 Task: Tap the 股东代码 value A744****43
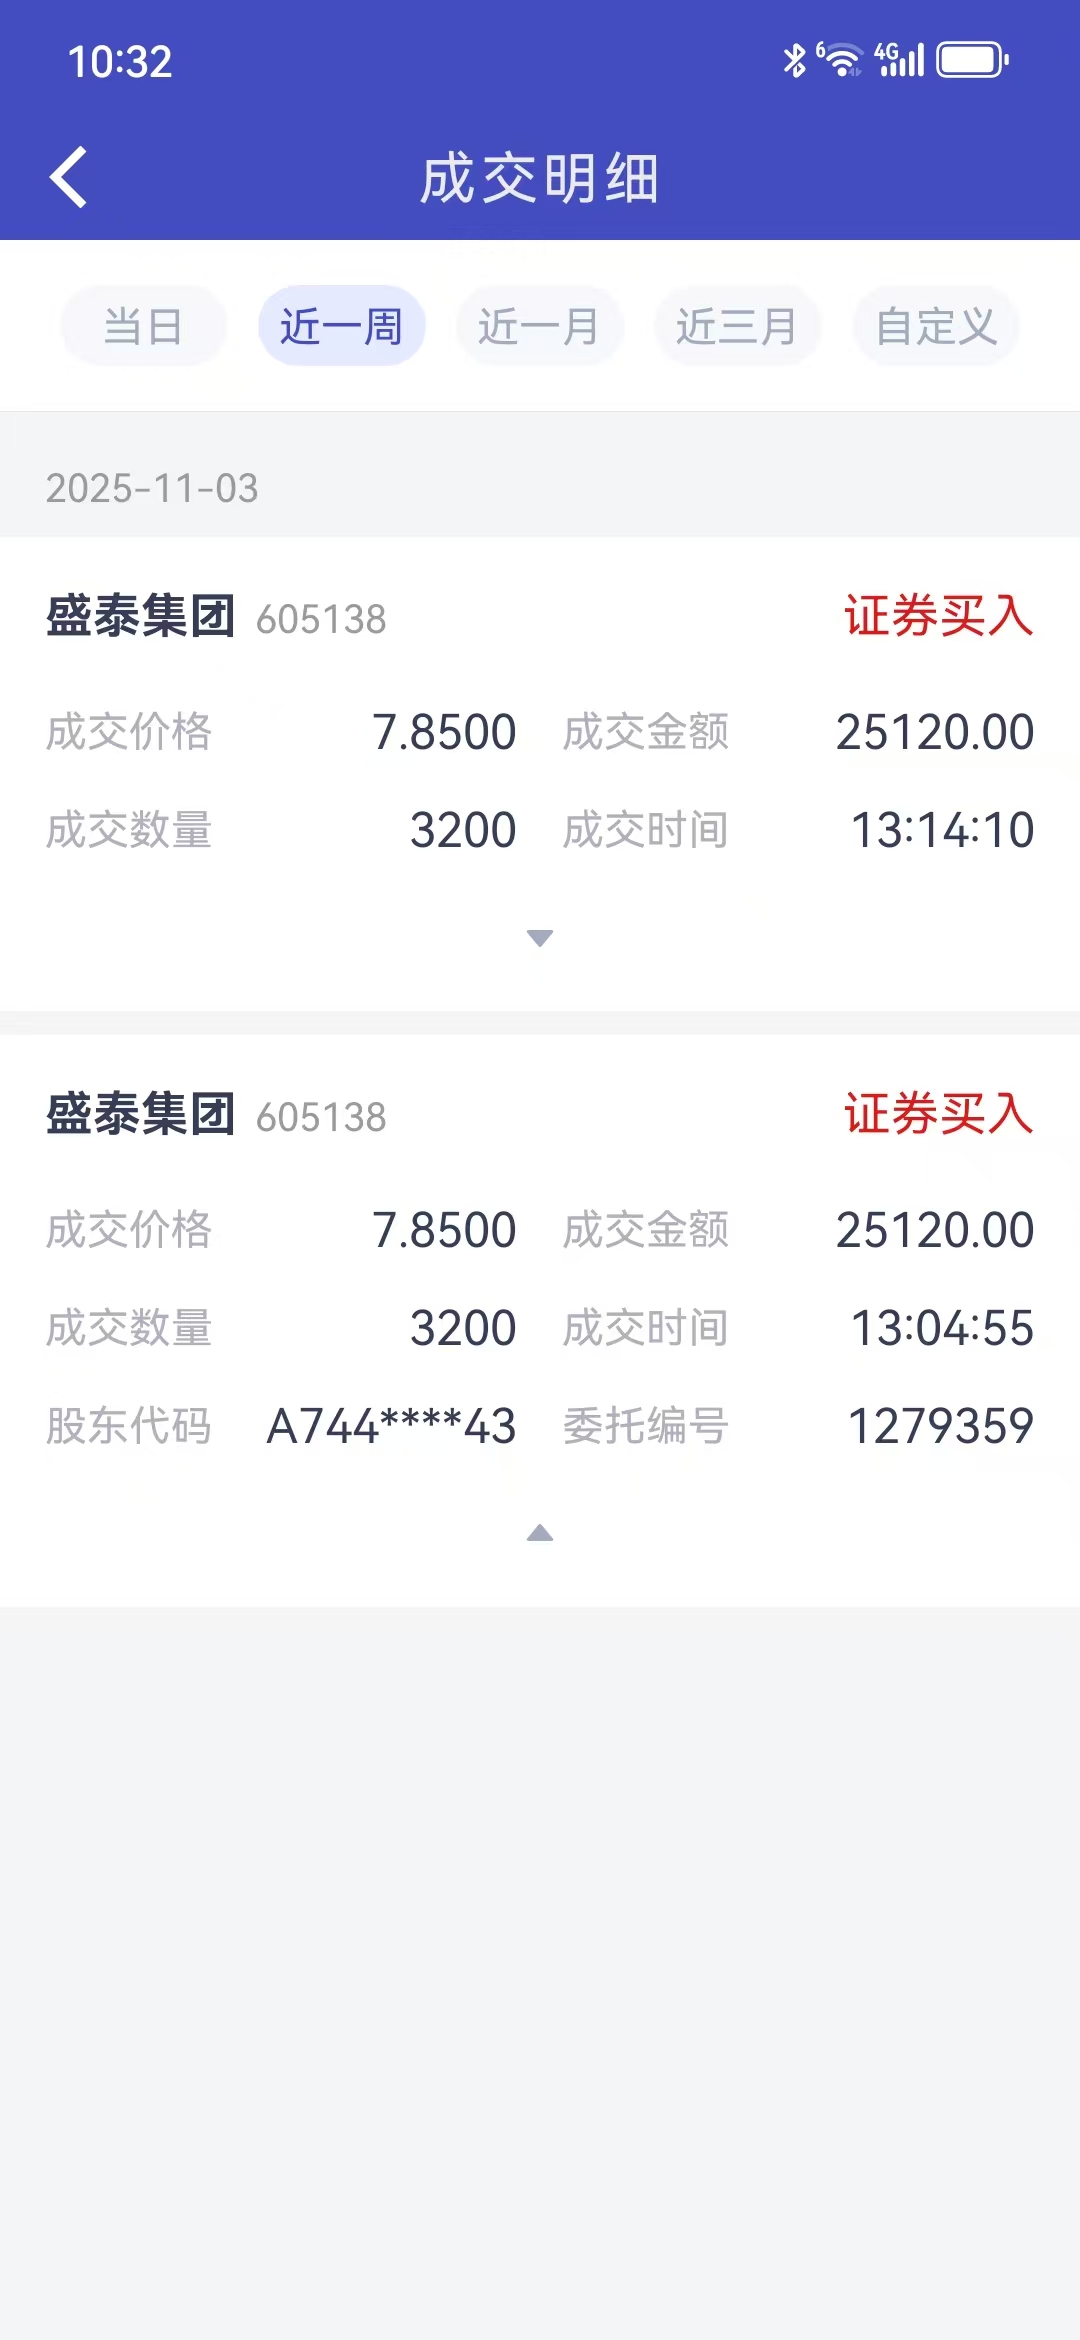(x=391, y=1426)
